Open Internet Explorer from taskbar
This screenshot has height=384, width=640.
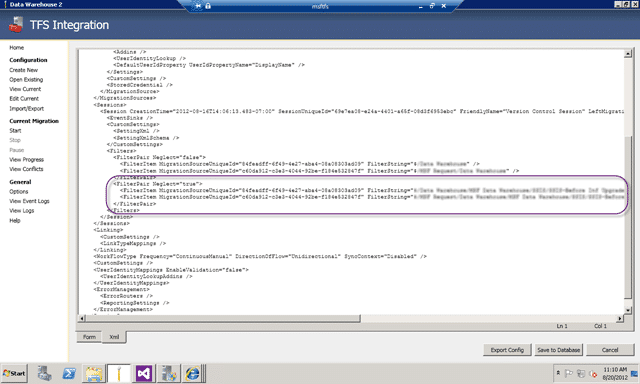(193, 373)
